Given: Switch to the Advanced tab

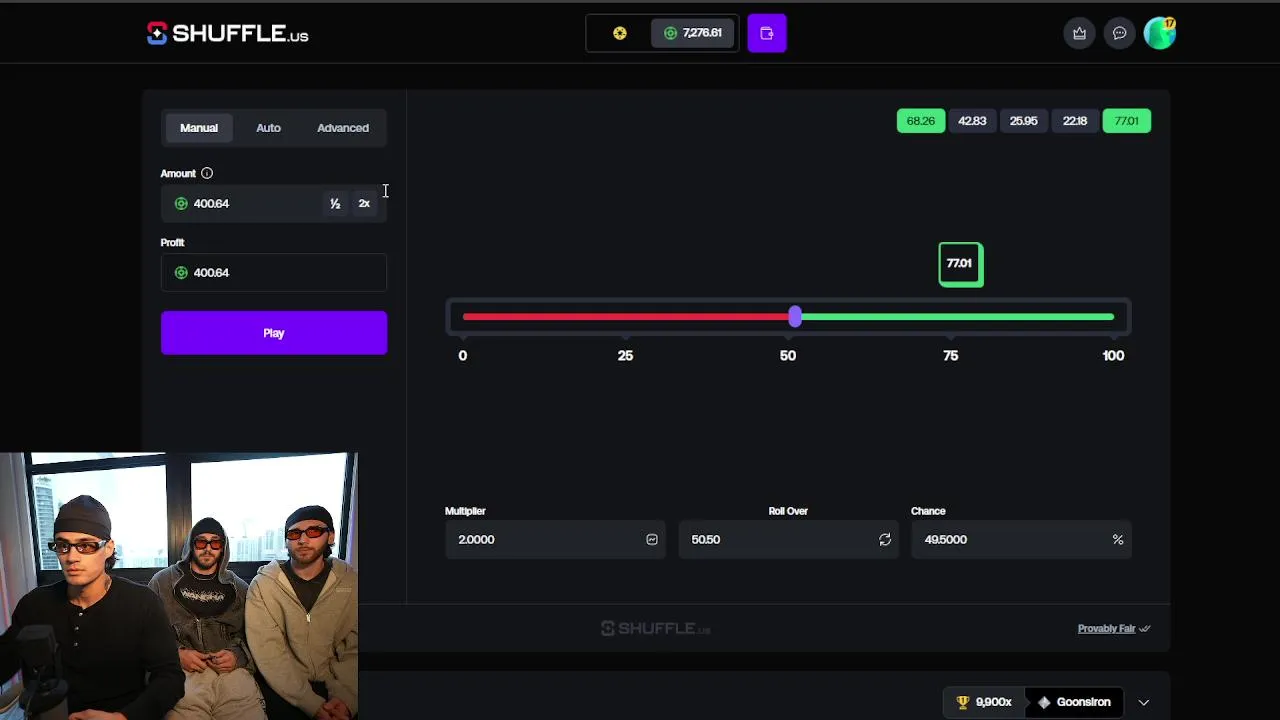Looking at the screenshot, I should [x=343, y=128].
